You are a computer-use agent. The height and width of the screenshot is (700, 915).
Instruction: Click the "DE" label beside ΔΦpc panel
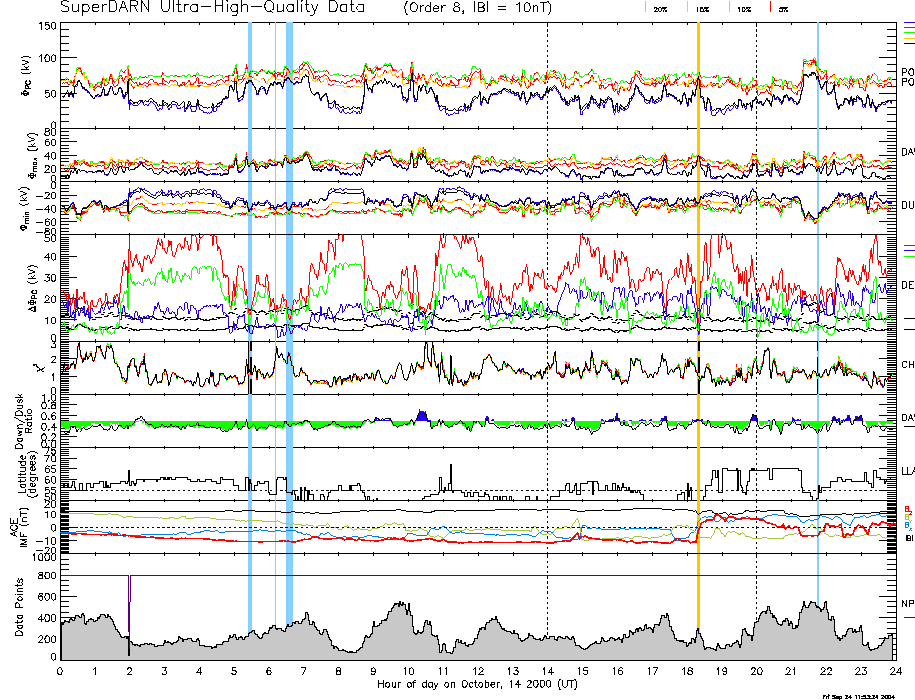pos(908,285)
